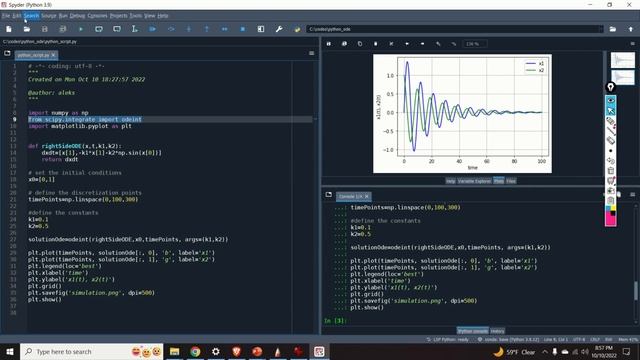Open the Projects menu
The width and height of the screenshot is (640, 360).
pos(118,16)
